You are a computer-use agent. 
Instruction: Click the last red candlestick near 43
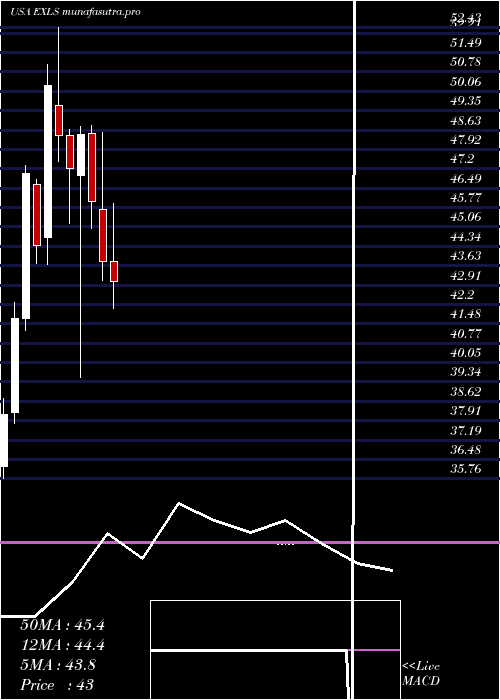[114, 271]
